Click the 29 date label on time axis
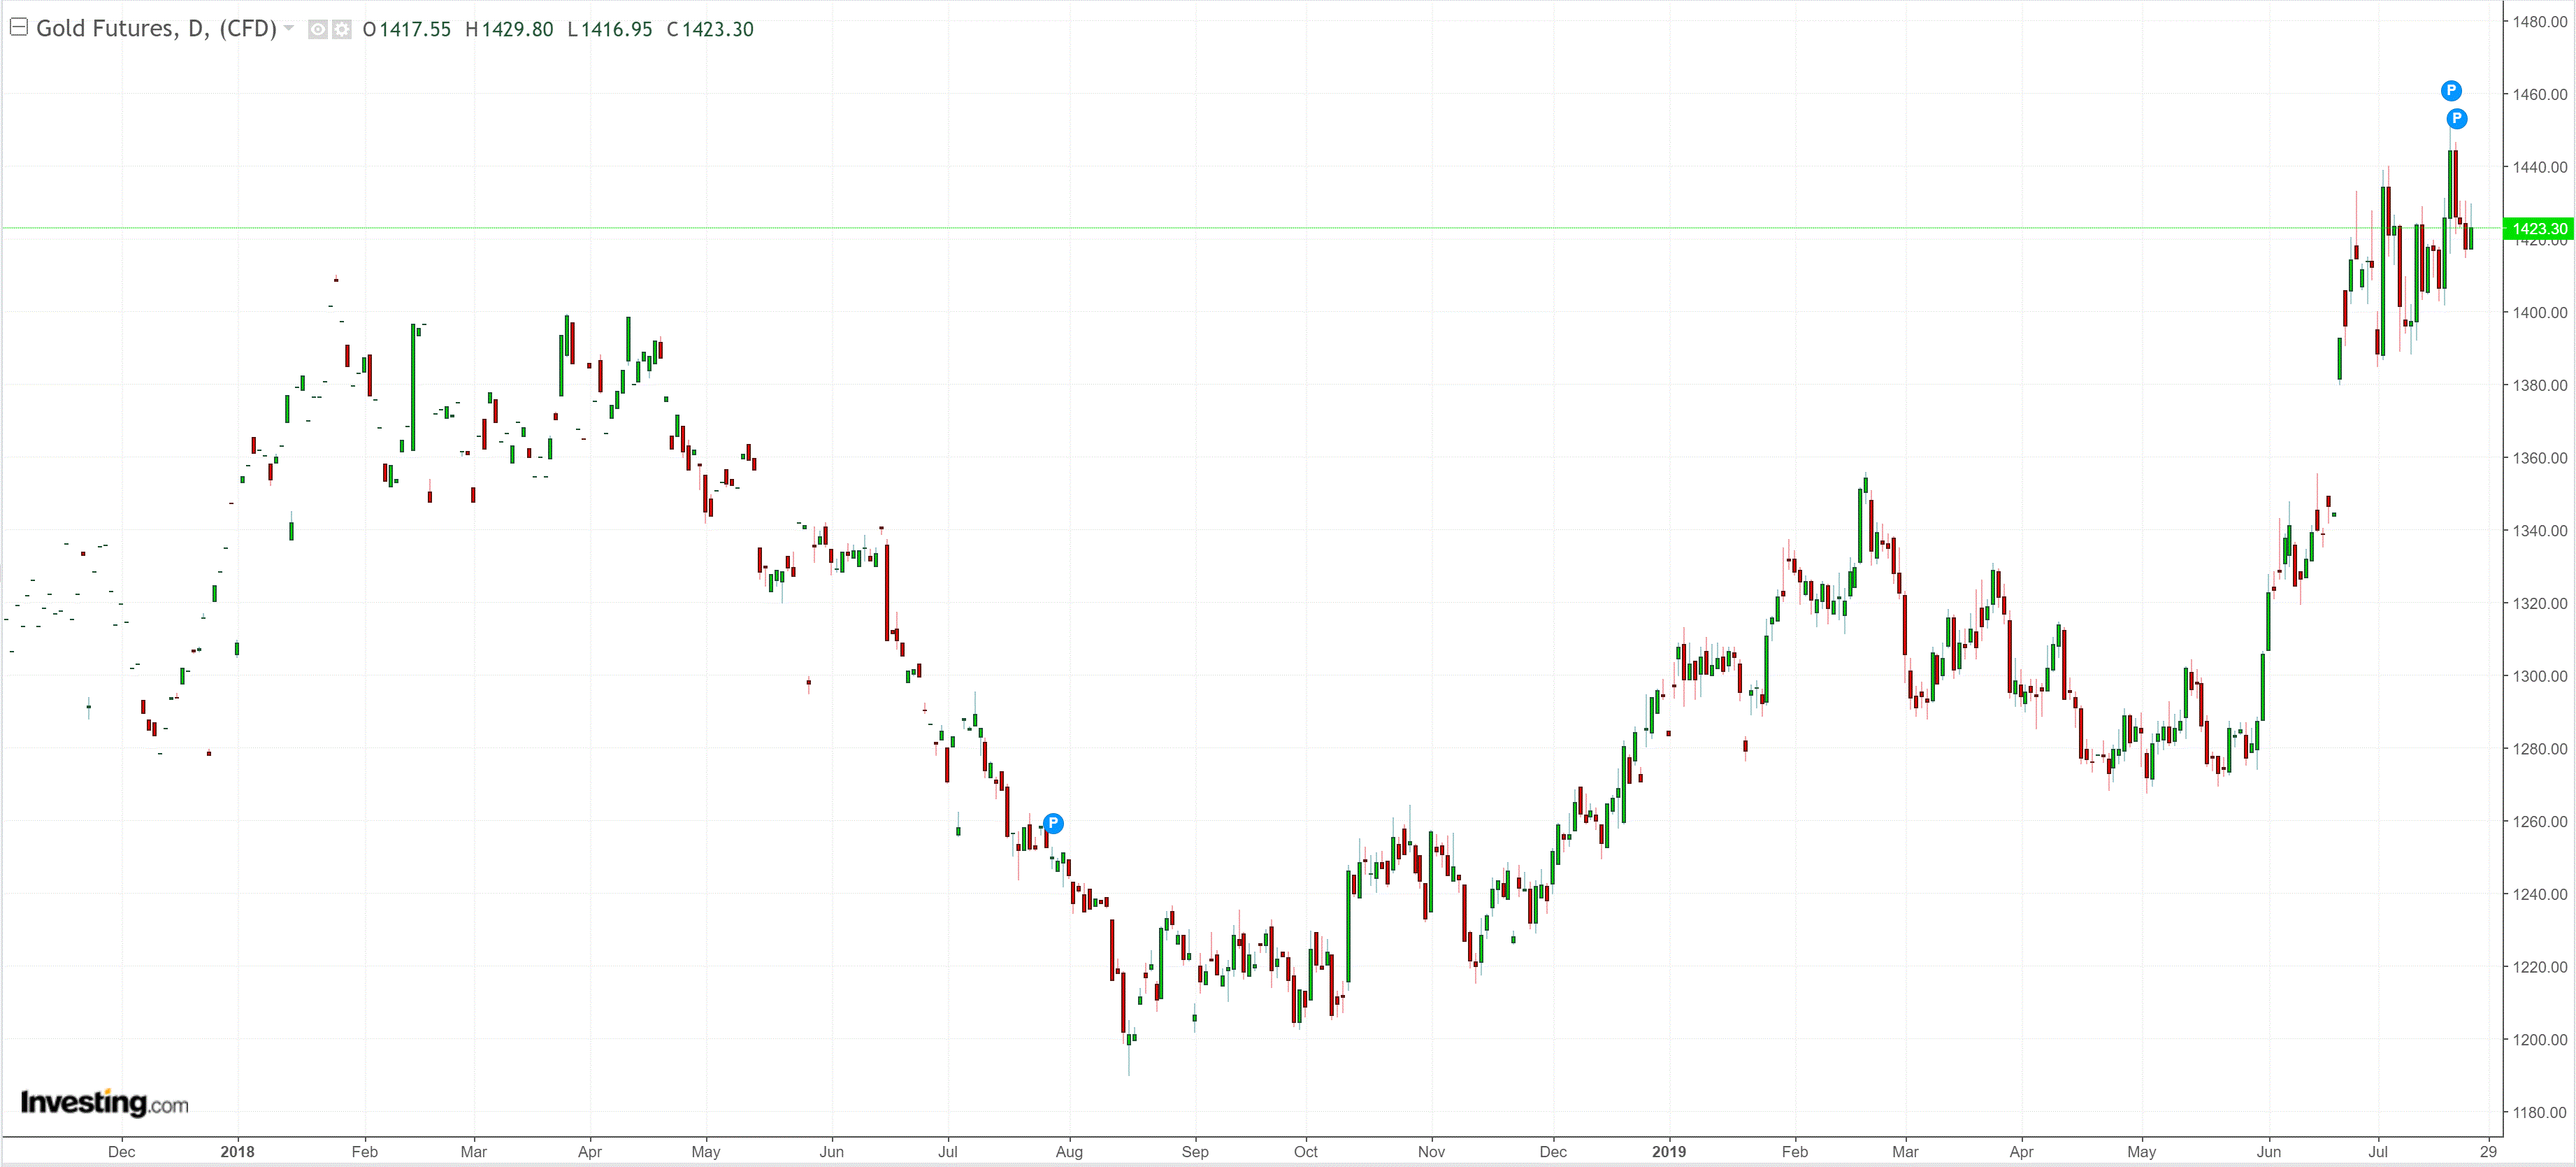This screenshot has width=2576, height=1167. point(2488,1151)
